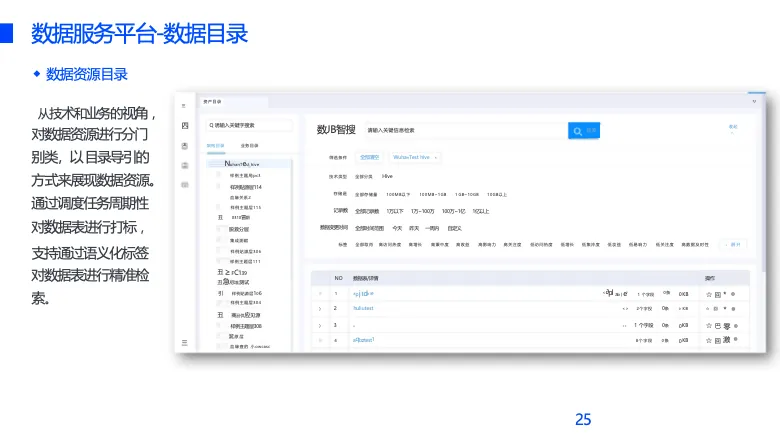Collapse the filter panel via the top-right link

(733, 127)
